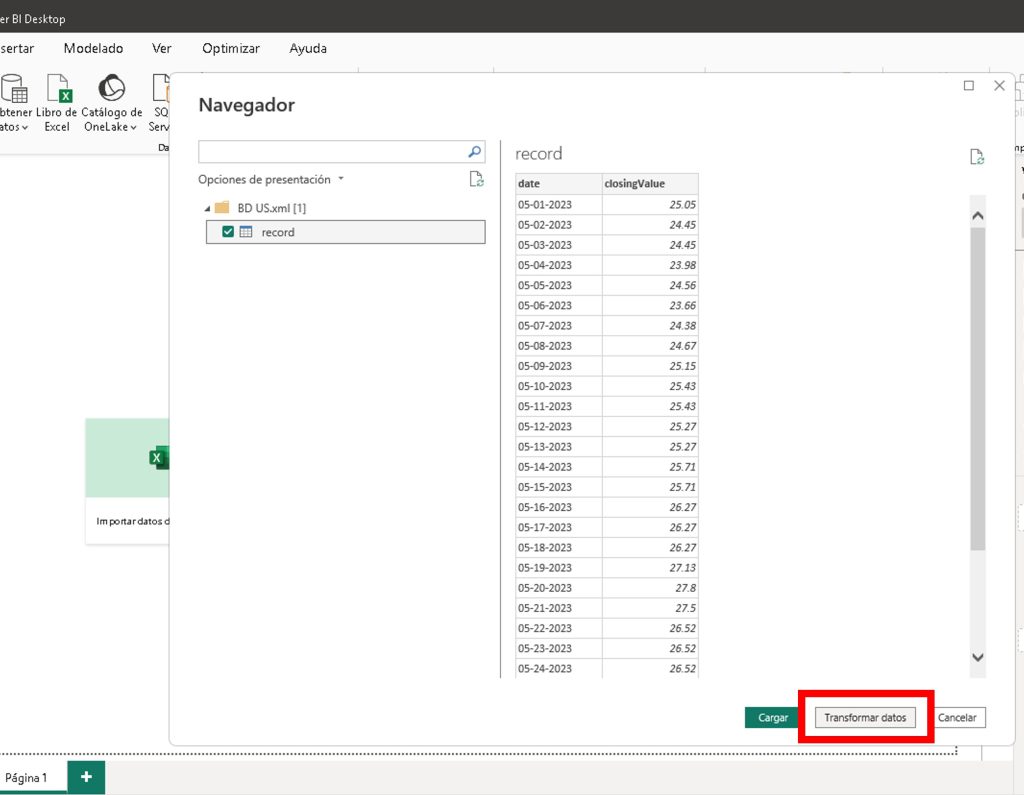Click the refresh icon beside Opciones de presentación
Viewport: 1024px width, 795px height.
(x=477, y=180)
